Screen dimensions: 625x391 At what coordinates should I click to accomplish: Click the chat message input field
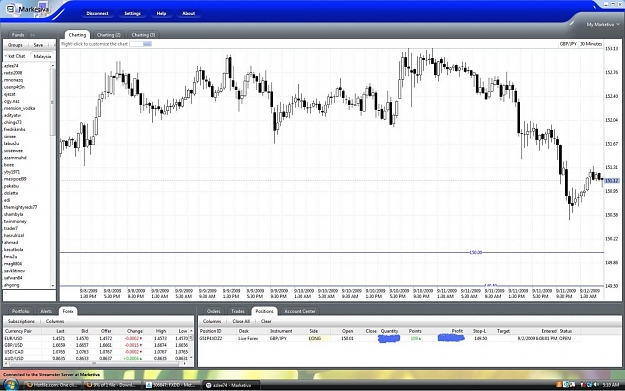pos(29,295)
